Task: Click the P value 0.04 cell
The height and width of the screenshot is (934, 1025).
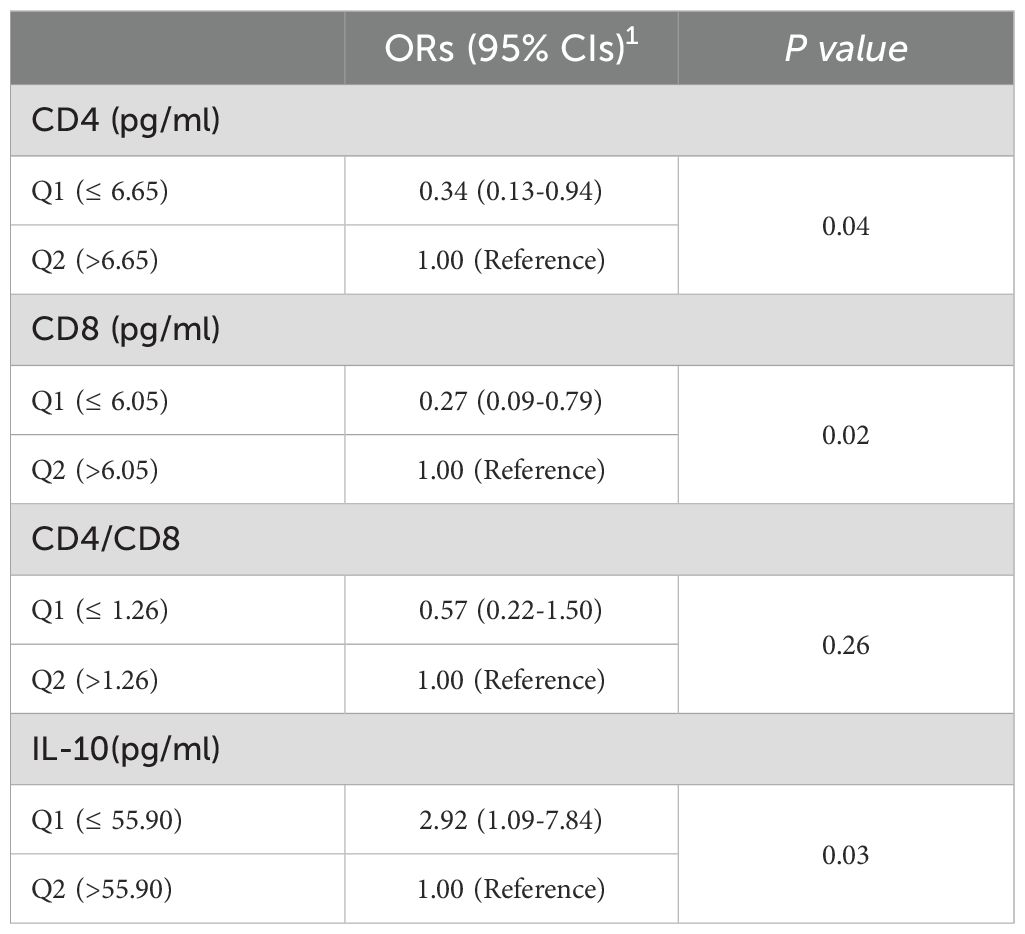Action: (845, 226)
